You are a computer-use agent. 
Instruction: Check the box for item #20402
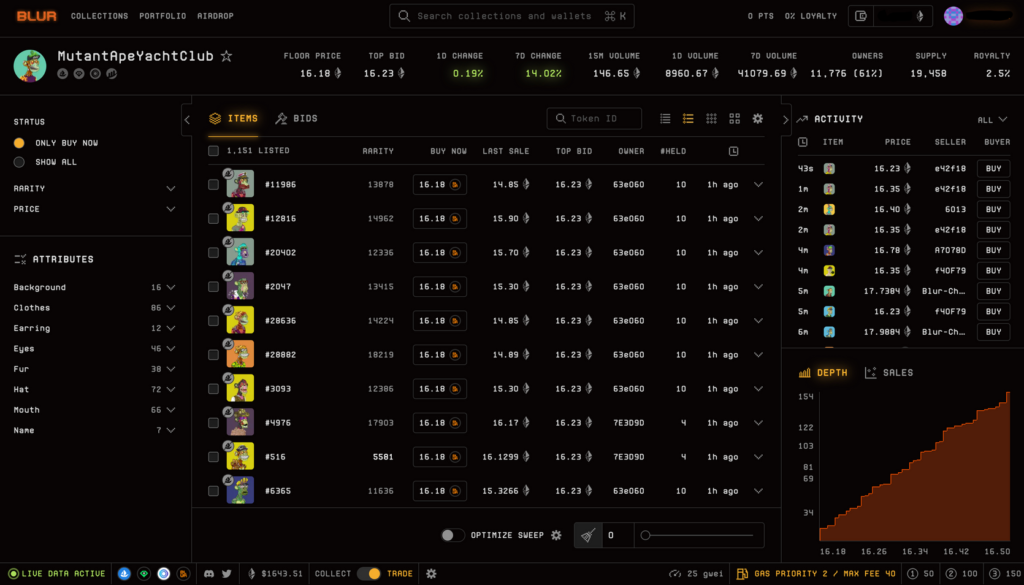(x=214, y=253)
